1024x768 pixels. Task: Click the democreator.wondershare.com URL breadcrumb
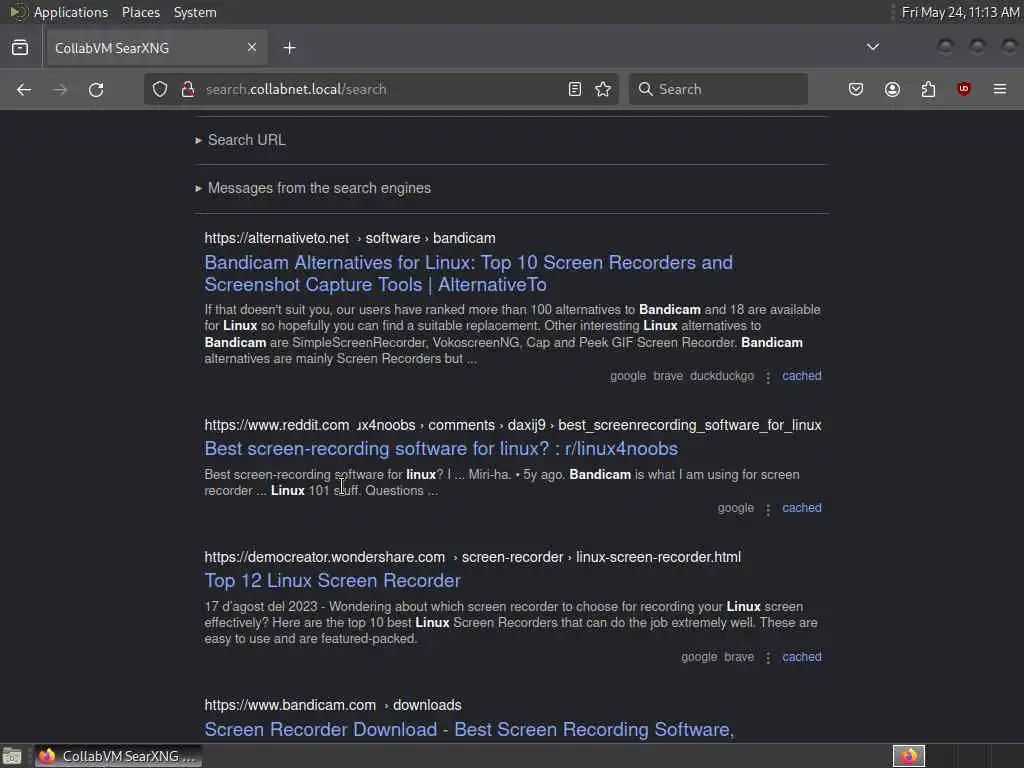click(473, 557)
